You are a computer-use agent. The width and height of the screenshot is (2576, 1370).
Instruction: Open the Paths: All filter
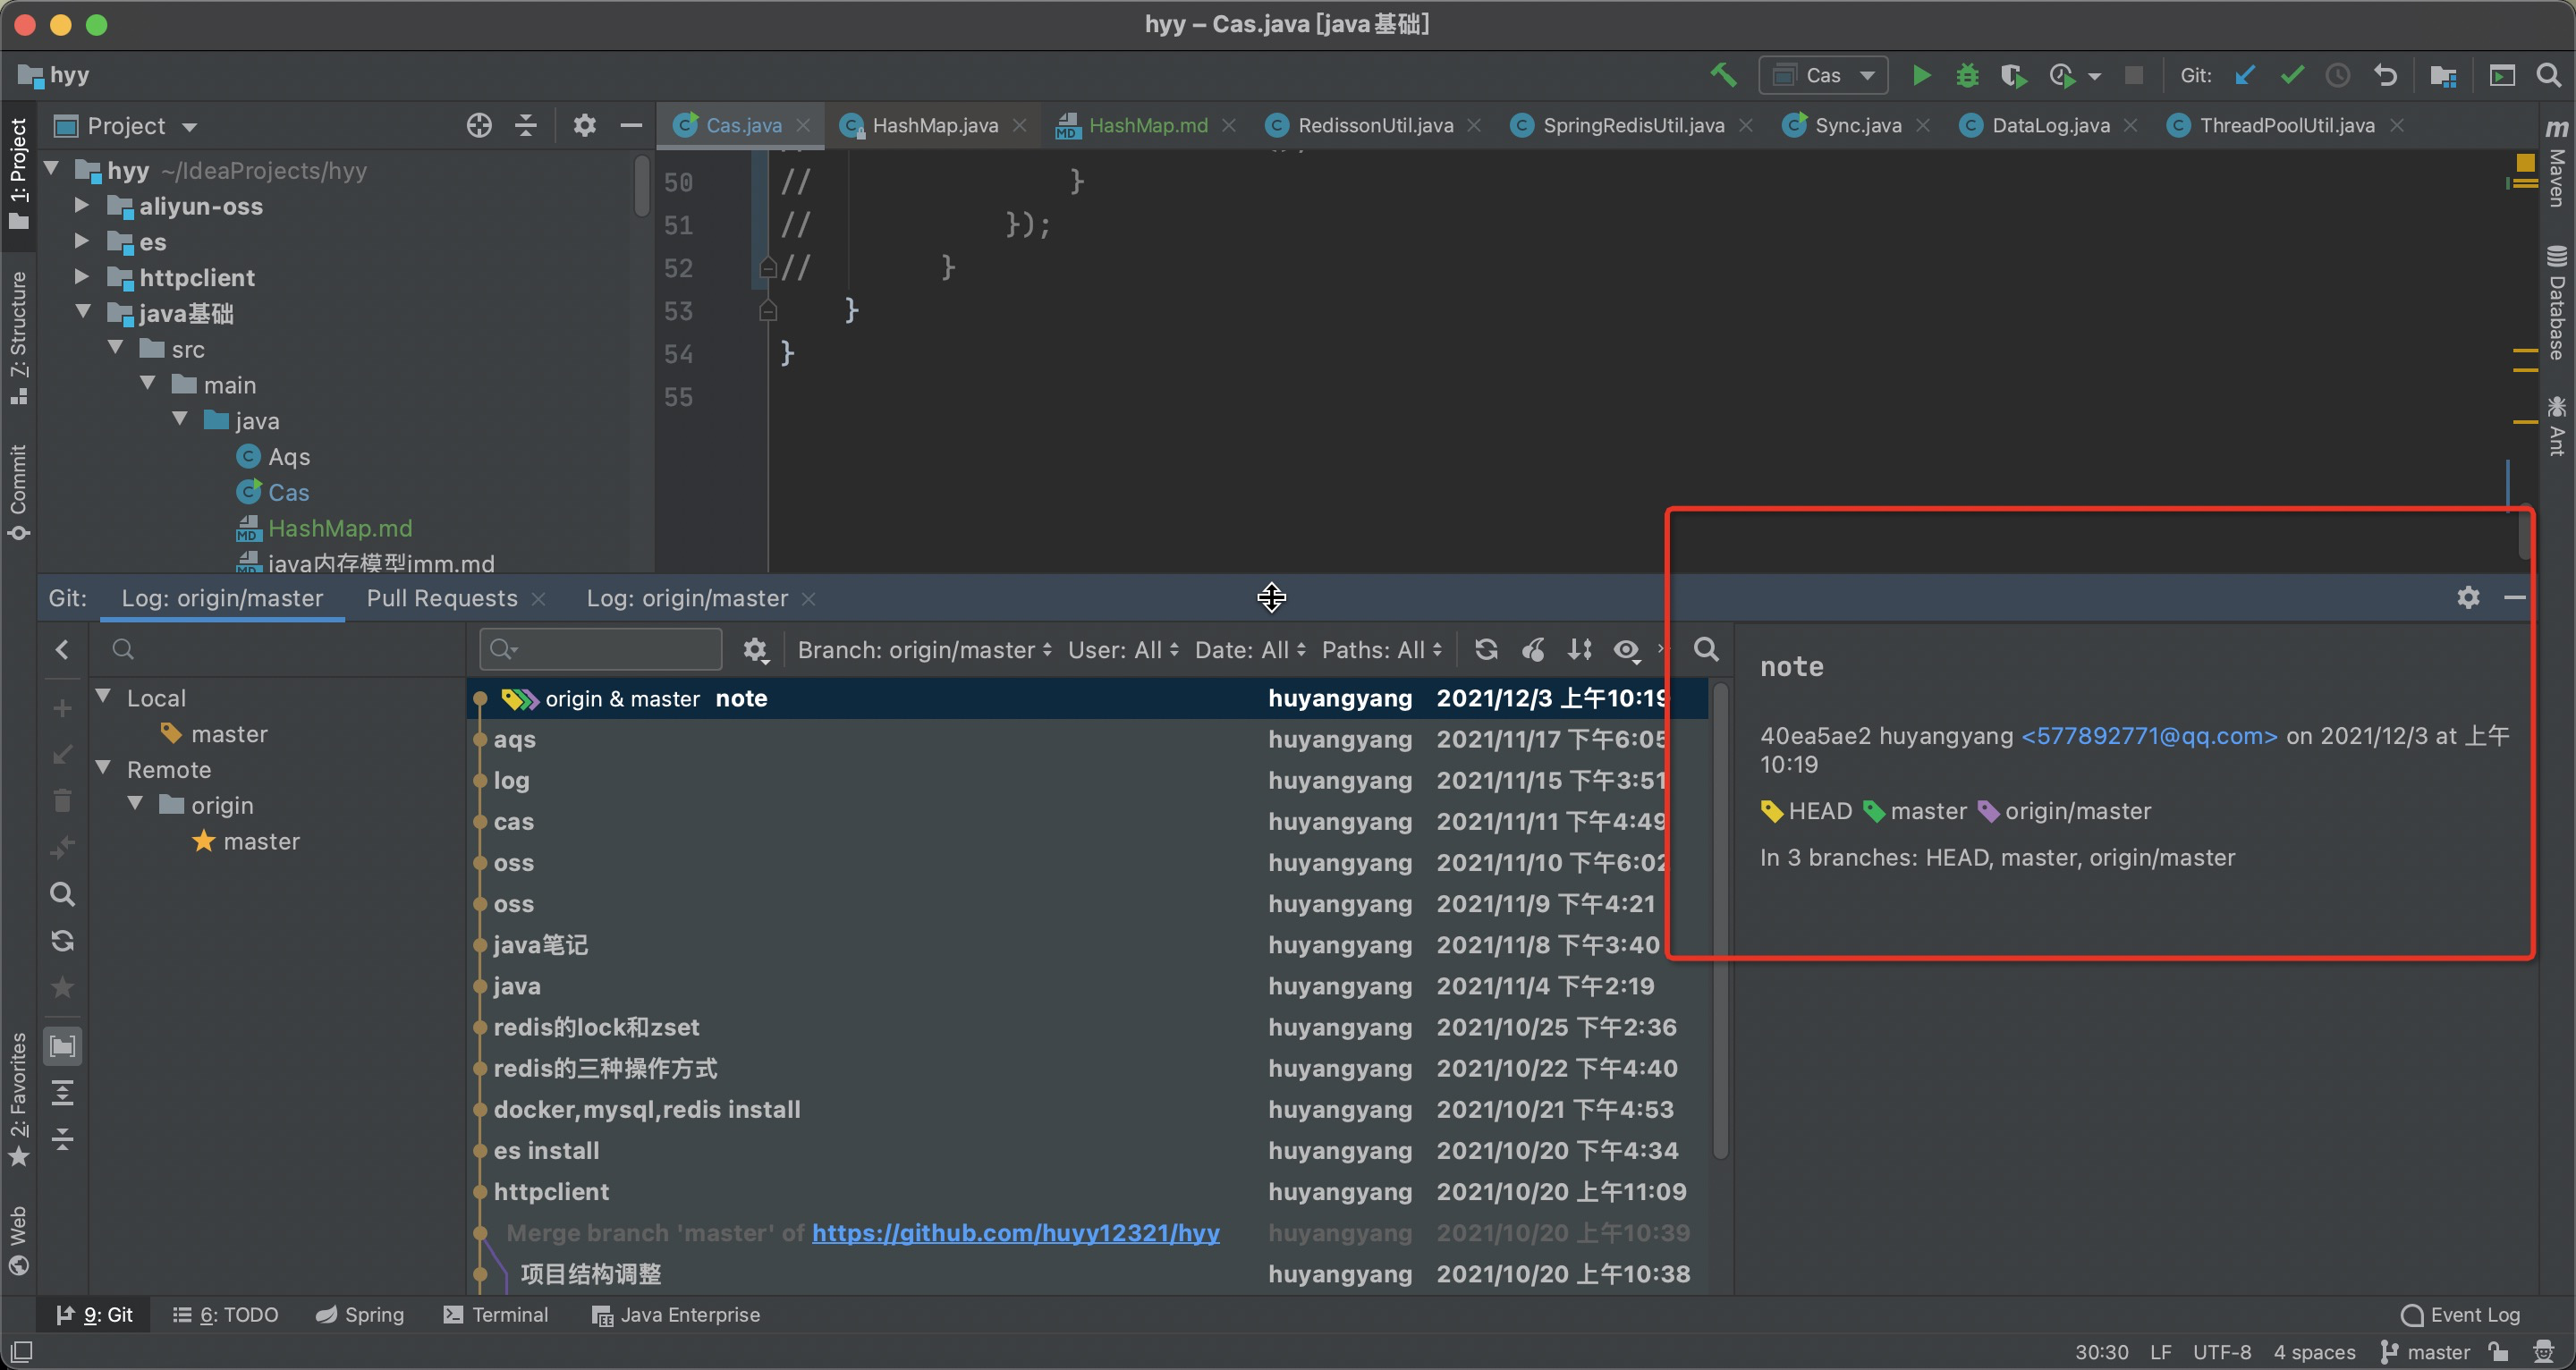tap(1382, 650)
